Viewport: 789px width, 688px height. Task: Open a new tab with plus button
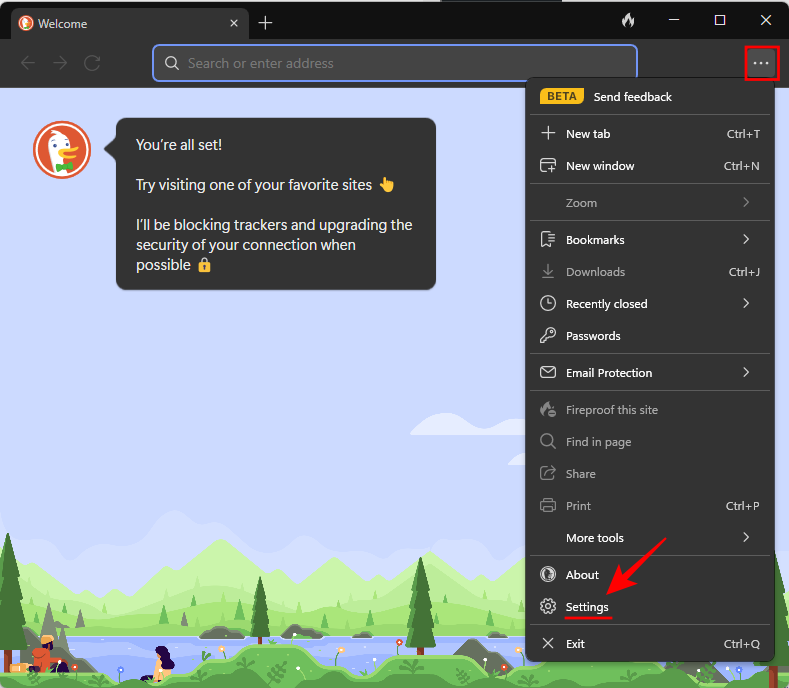click(x=265, y=23)
